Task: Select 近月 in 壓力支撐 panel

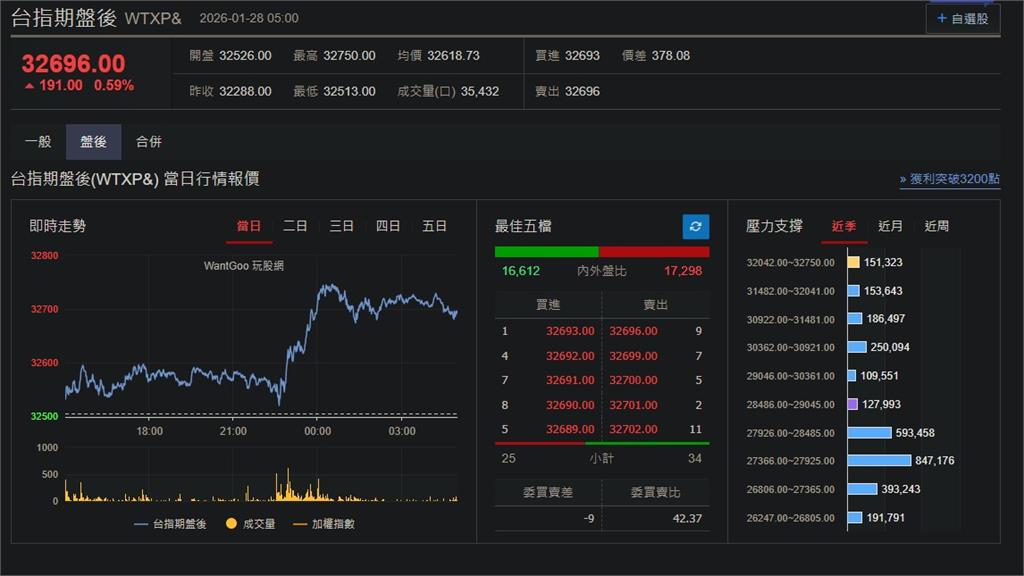Action: [x=890, y=226]
